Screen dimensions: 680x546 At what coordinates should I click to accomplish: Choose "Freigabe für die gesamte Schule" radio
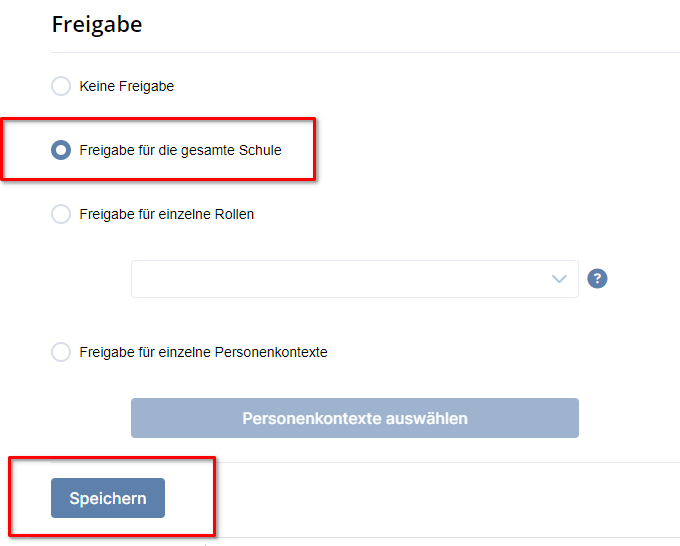coord(61,150)
